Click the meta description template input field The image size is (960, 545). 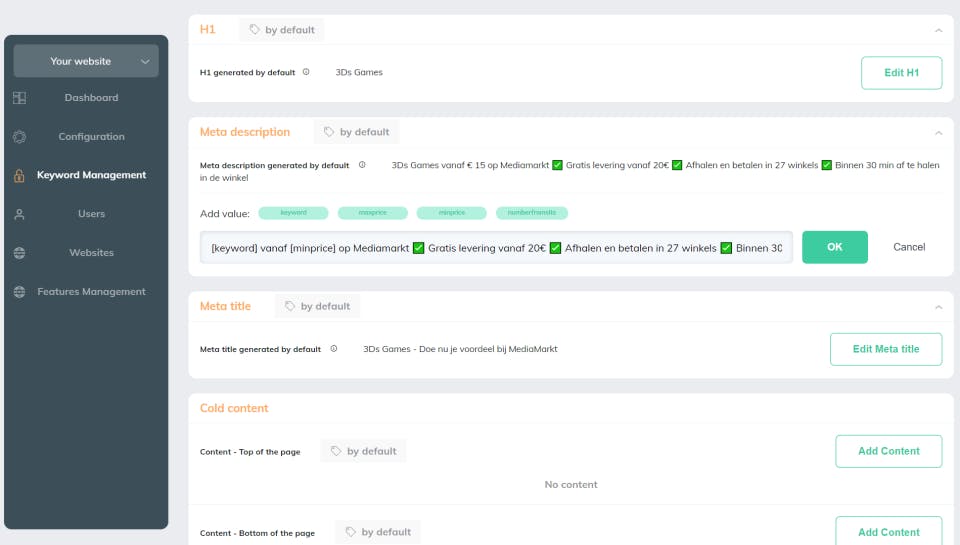[497, 247]
